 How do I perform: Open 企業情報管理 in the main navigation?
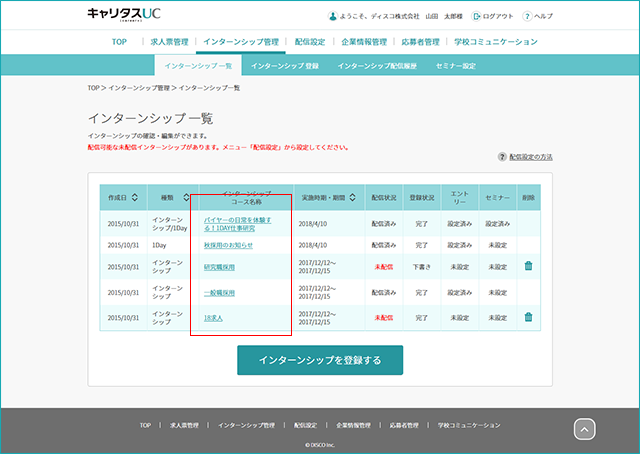point(364,42)
